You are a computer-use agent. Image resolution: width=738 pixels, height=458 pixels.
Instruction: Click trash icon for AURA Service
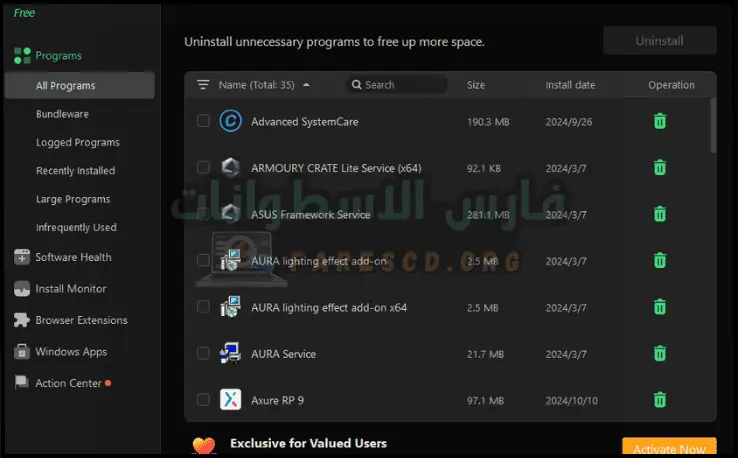660,353
